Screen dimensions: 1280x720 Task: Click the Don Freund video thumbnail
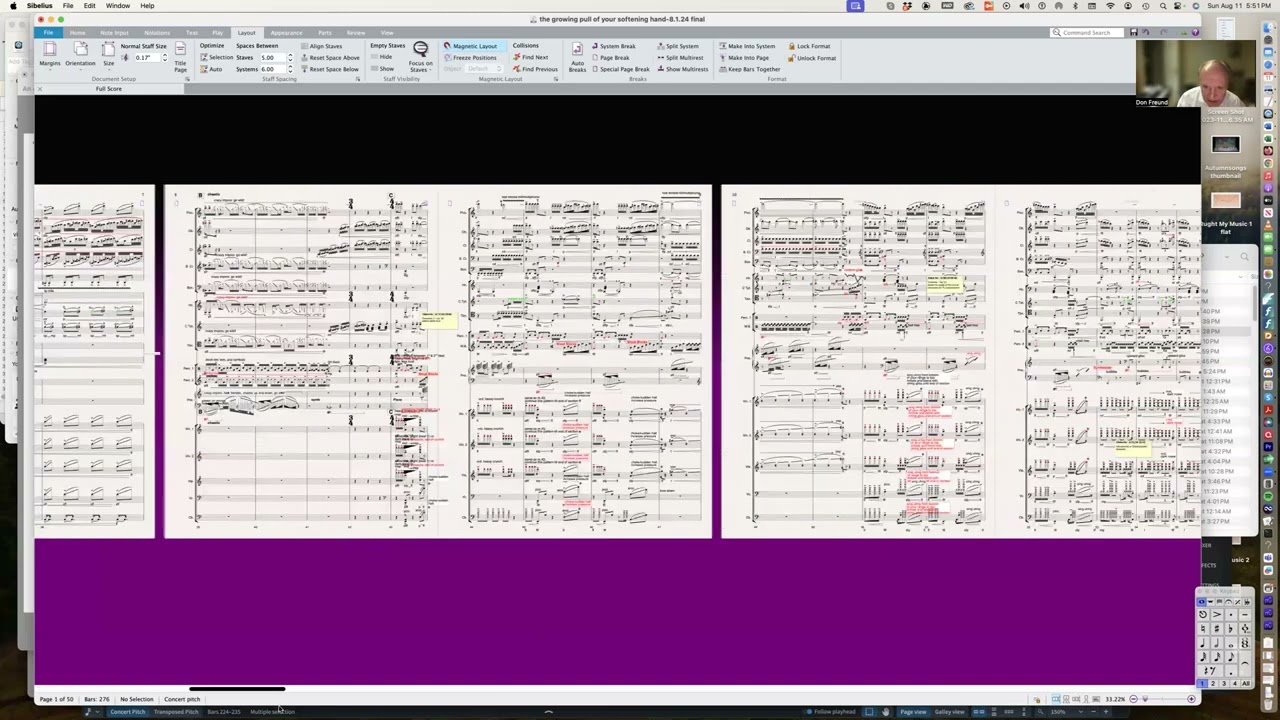[1196, 73]
